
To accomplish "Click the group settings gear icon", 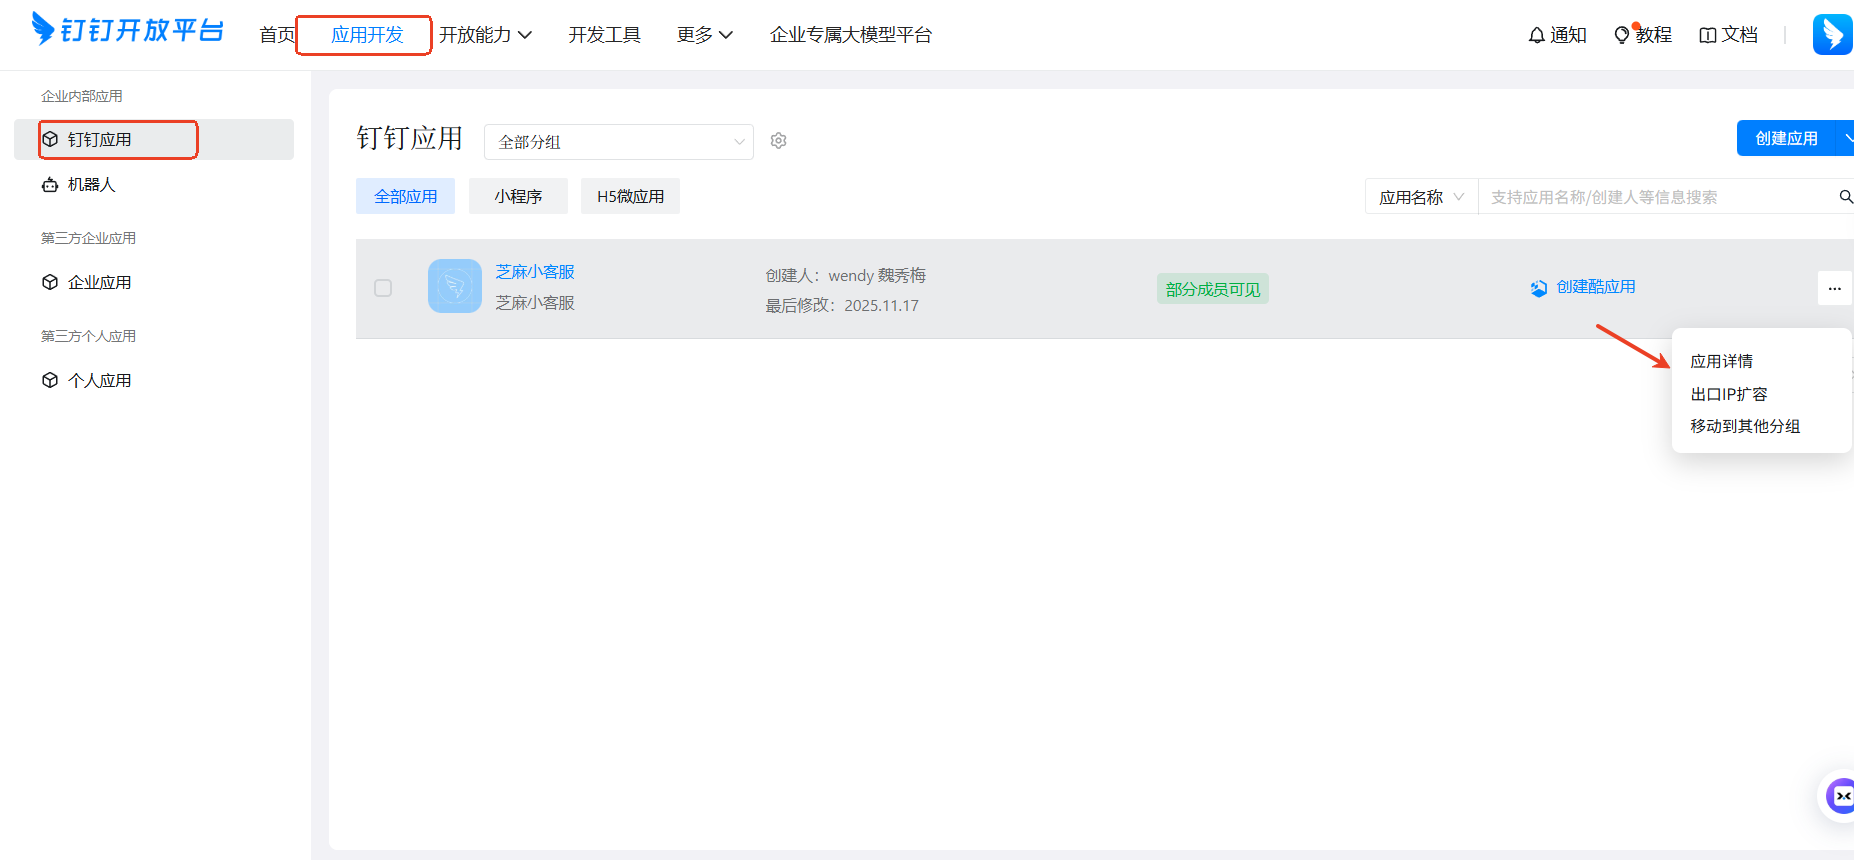I will [x=778, y=141].
